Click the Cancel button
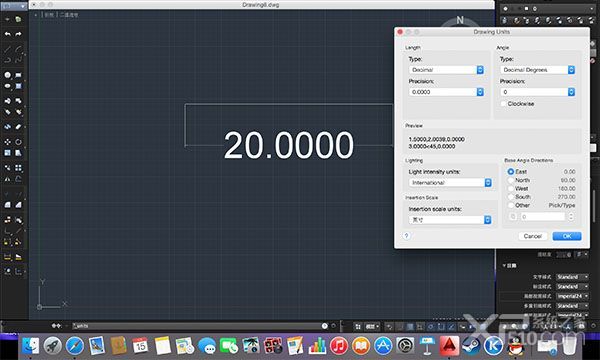The image size is (600, 360). (533, 236)
